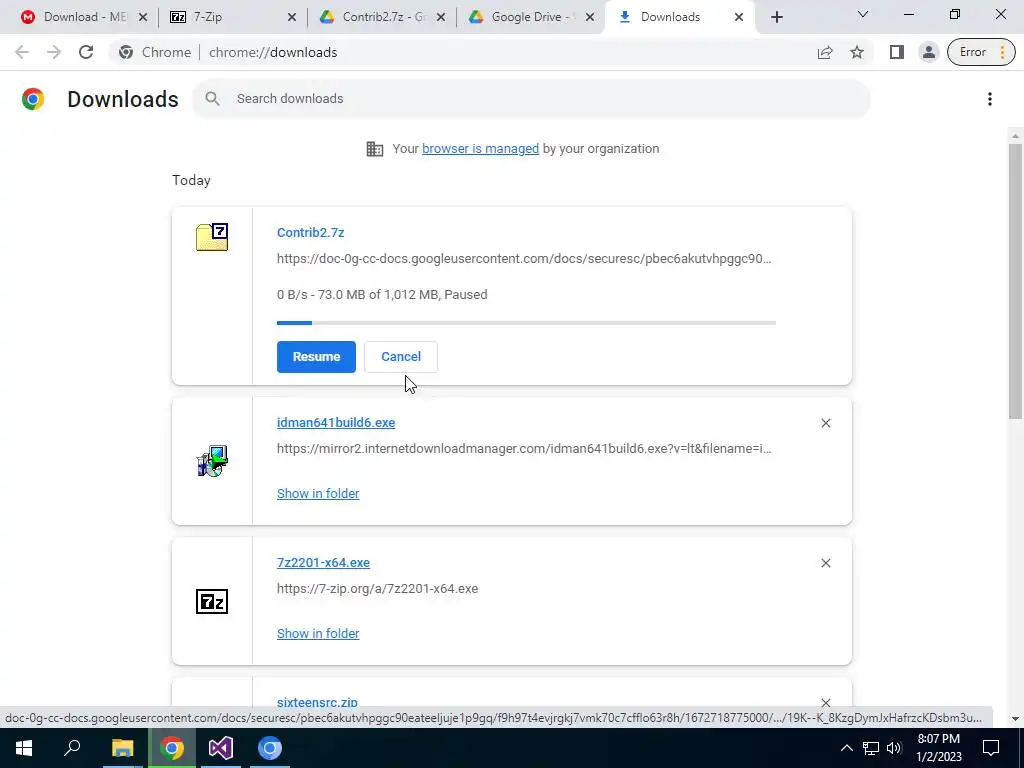Open sixteensrc.zip file link

[x=317, y=703]
